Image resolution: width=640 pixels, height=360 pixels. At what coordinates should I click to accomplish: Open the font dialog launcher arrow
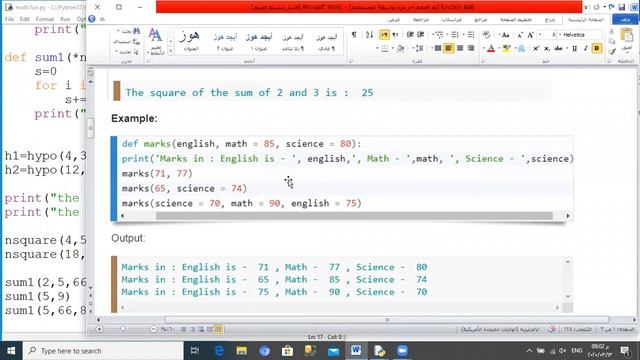click(484, 61)
